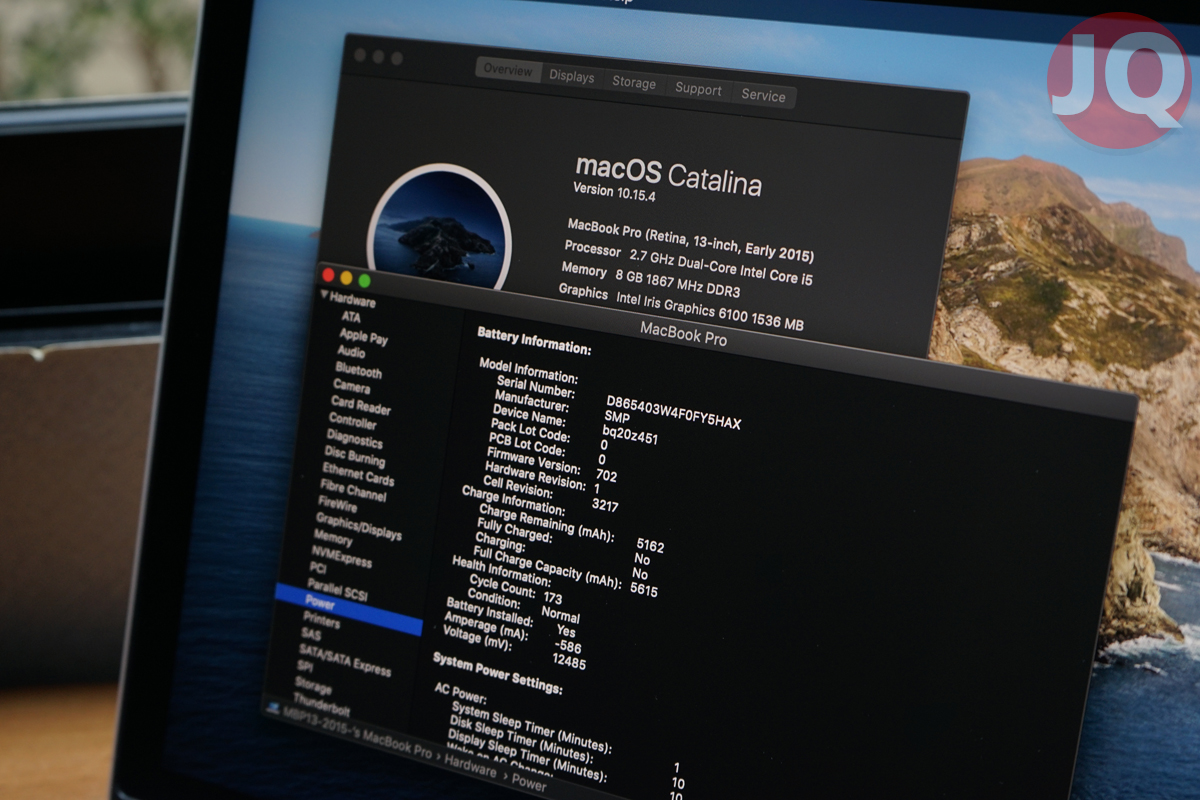Select Camera in the sidebar
The image size is (1200, 800).
coord(352,386)
